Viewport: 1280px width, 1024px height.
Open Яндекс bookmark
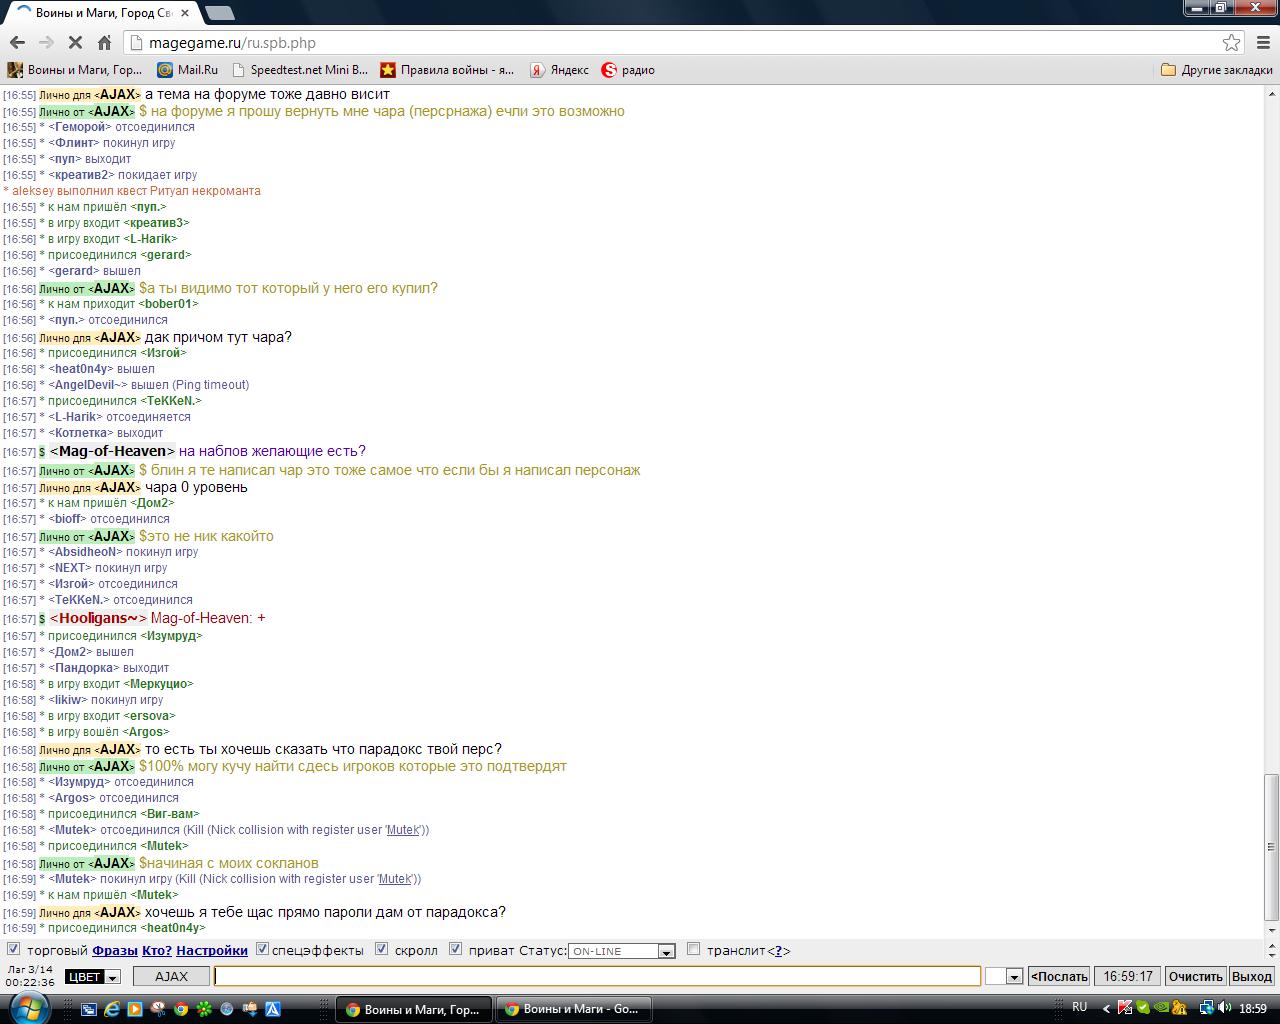click(559, 70)
